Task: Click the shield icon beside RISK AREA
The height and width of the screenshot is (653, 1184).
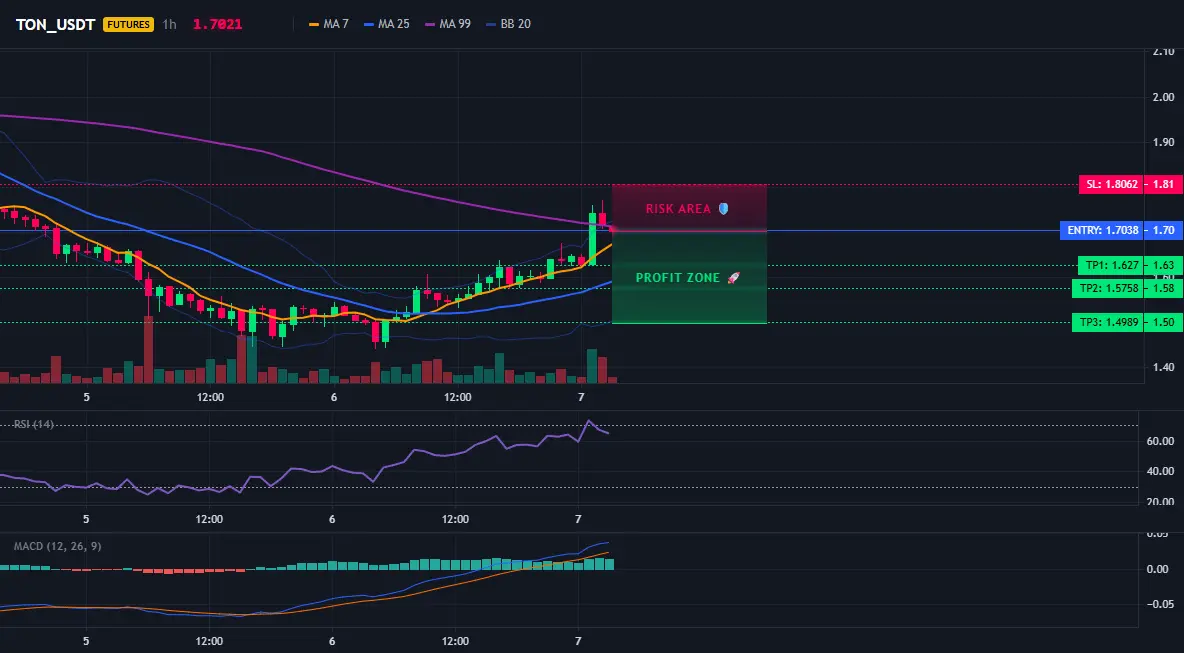Action: [723, 208]
